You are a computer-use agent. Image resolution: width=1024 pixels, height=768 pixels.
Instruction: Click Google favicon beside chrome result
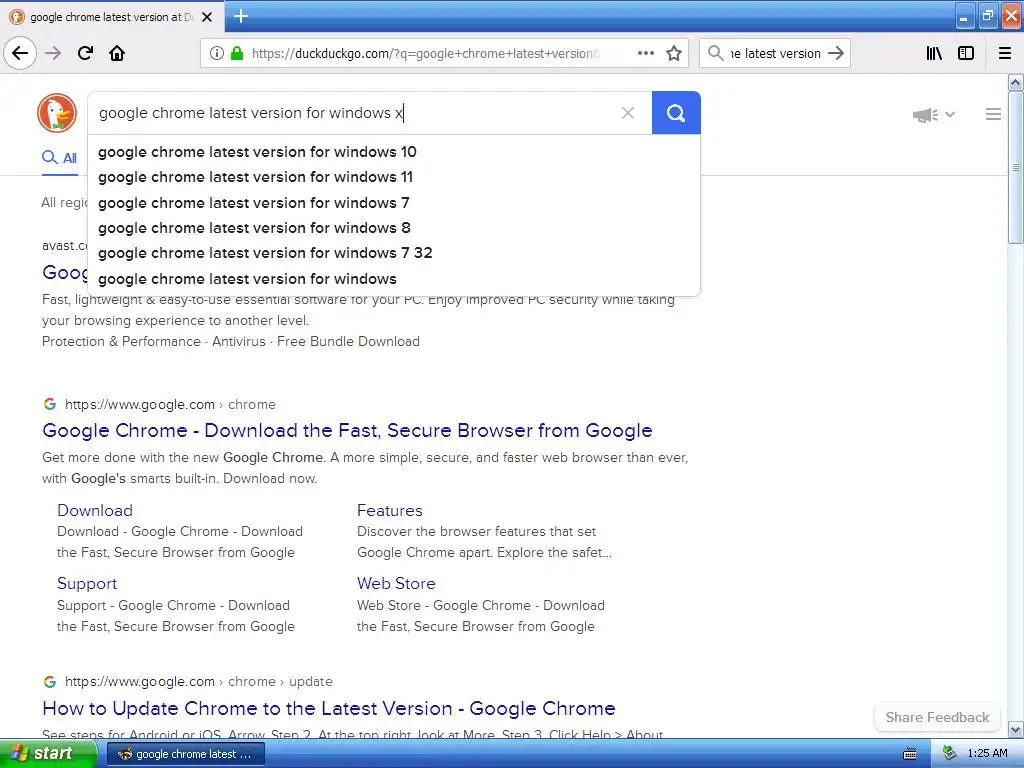tap(50, 404)
